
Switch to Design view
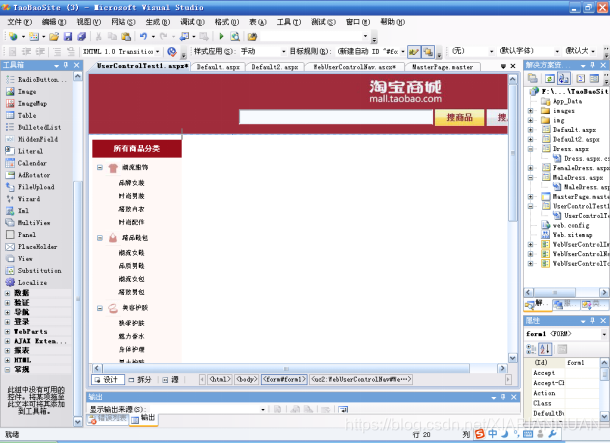108,380
